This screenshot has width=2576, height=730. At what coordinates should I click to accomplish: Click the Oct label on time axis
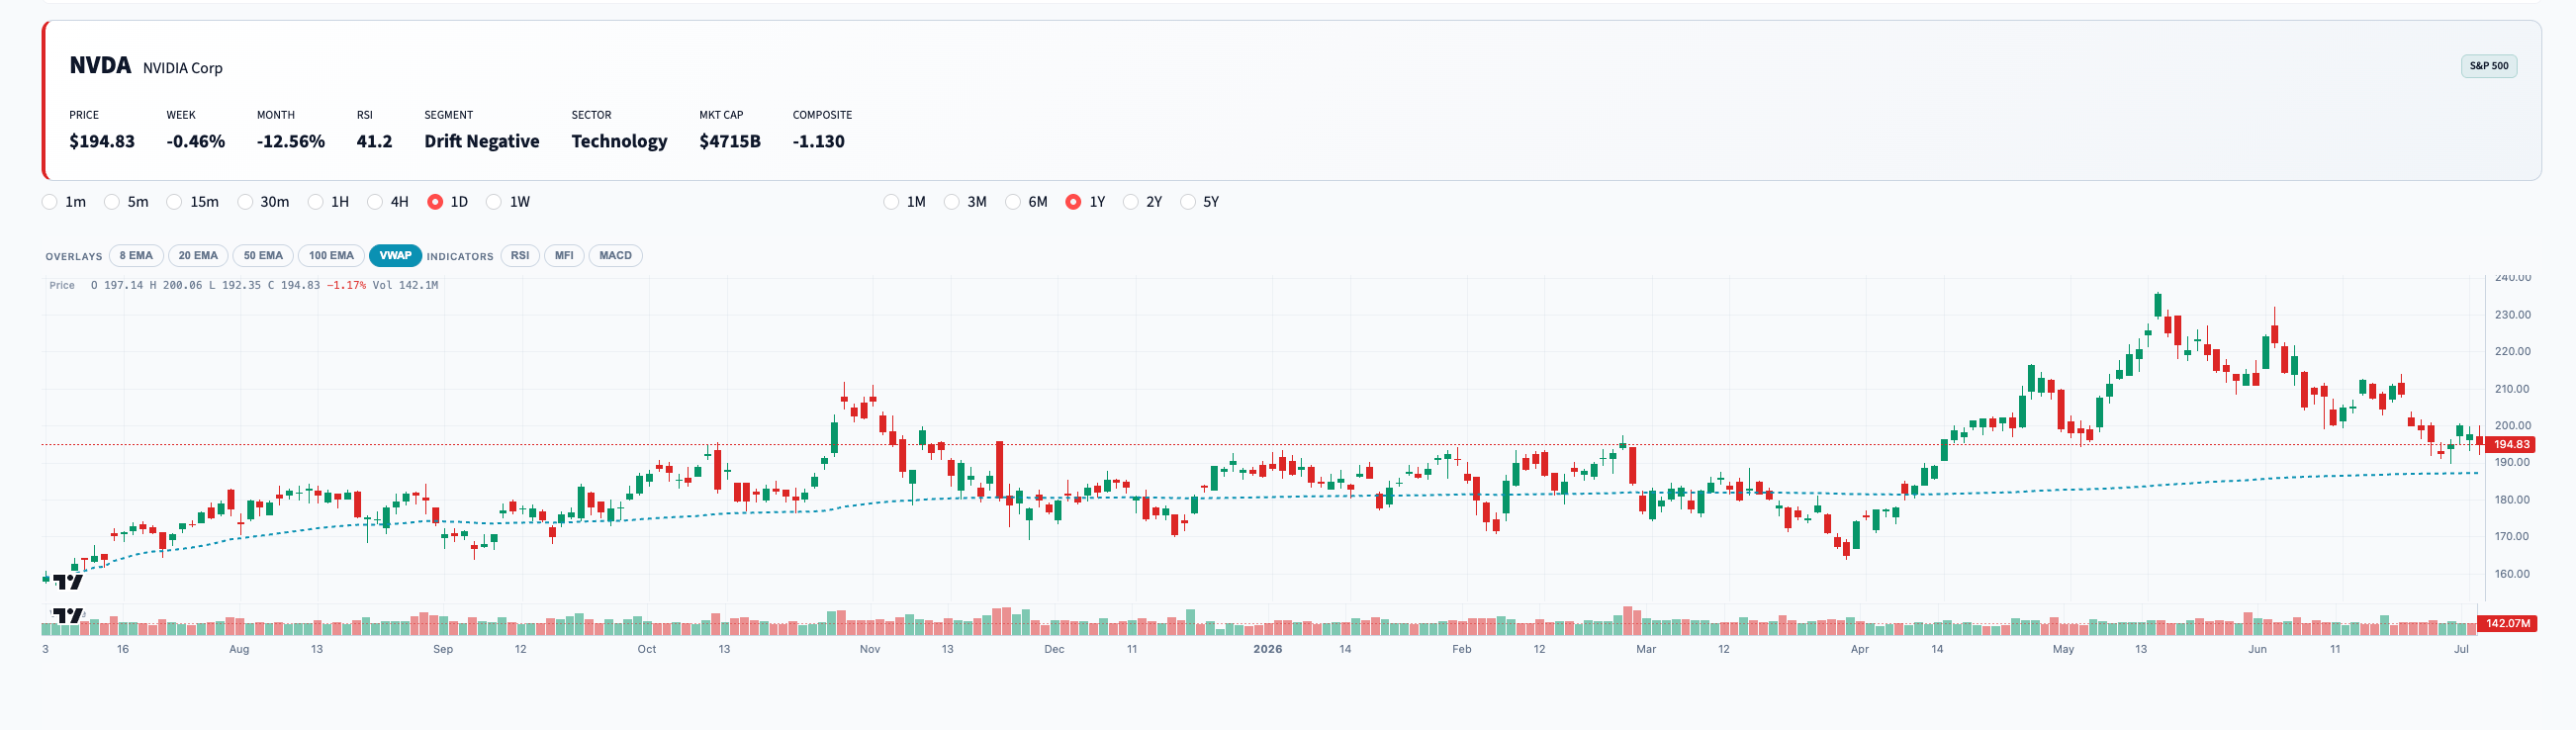(x=647, y=650)
